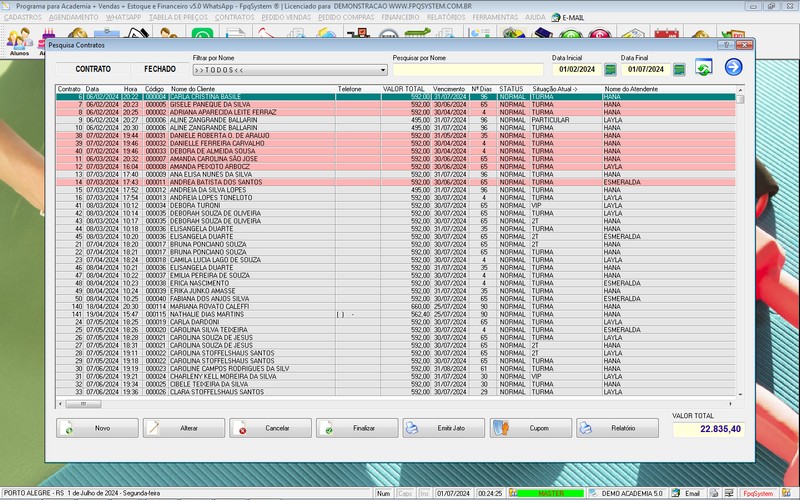Click the horizontal scrollbar left arrow
The image size is (800, 500).
60,404
